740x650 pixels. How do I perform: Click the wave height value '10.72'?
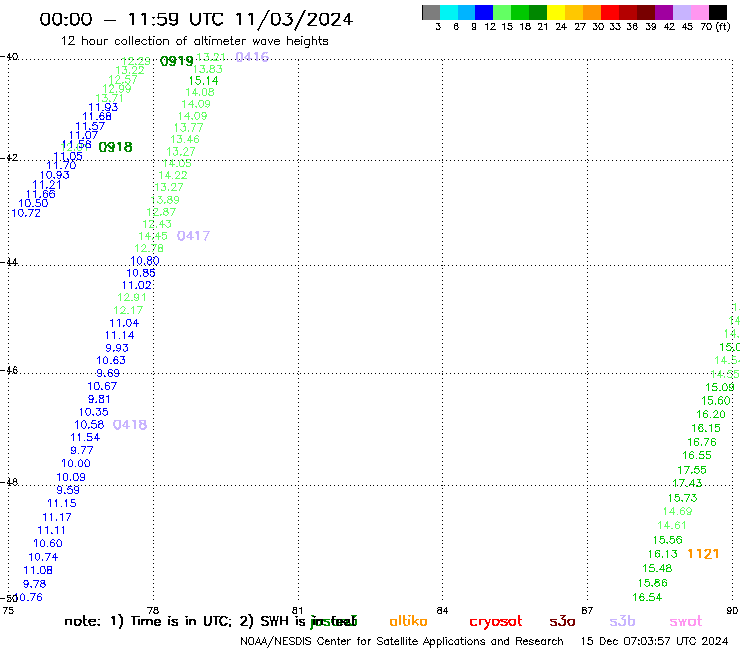26,213
